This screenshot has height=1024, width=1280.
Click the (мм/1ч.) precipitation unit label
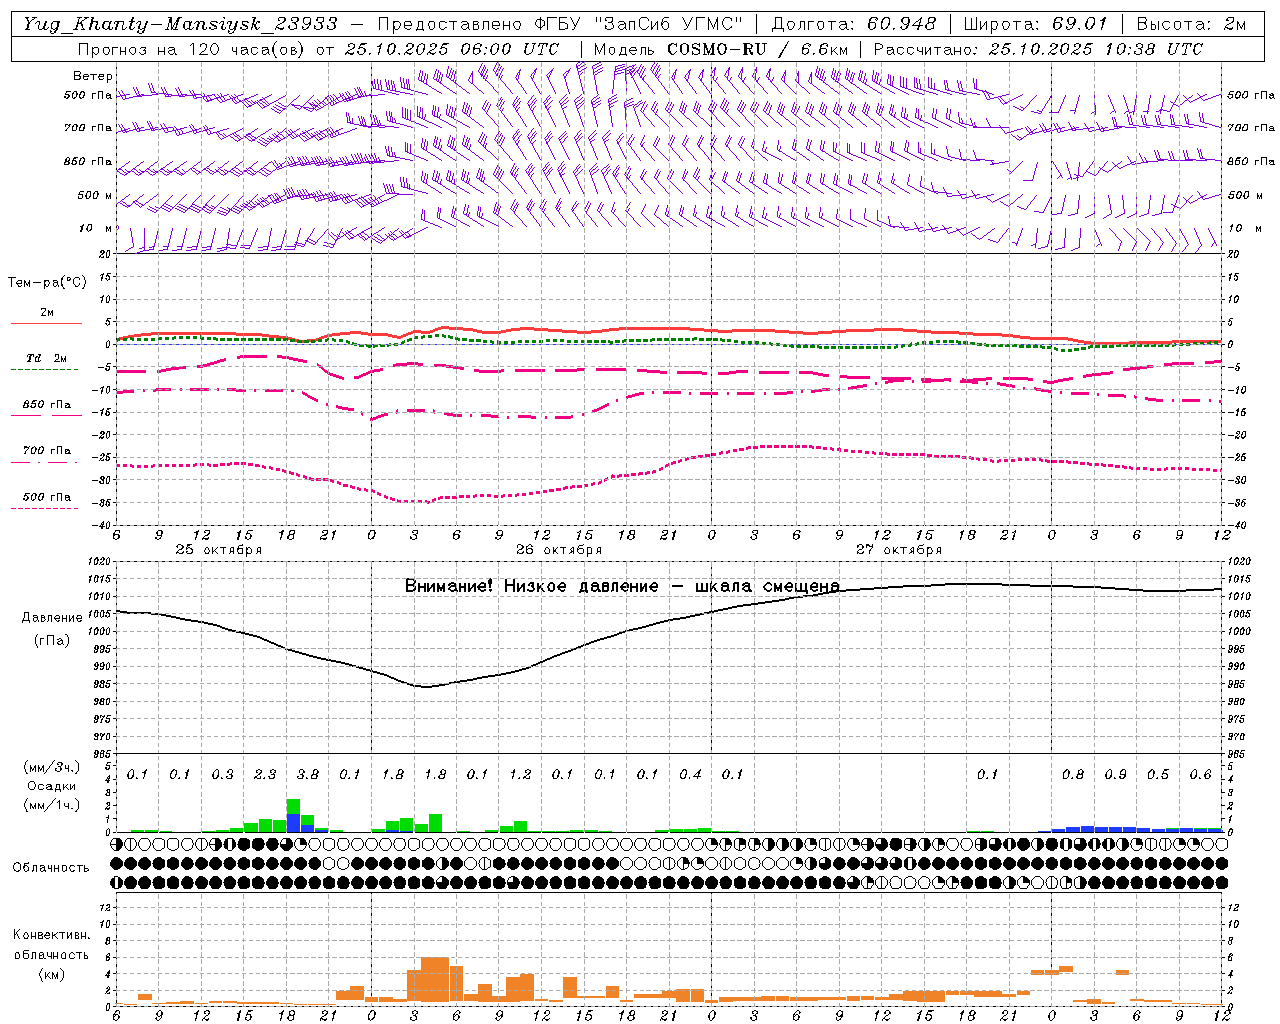tap(52, 805)
